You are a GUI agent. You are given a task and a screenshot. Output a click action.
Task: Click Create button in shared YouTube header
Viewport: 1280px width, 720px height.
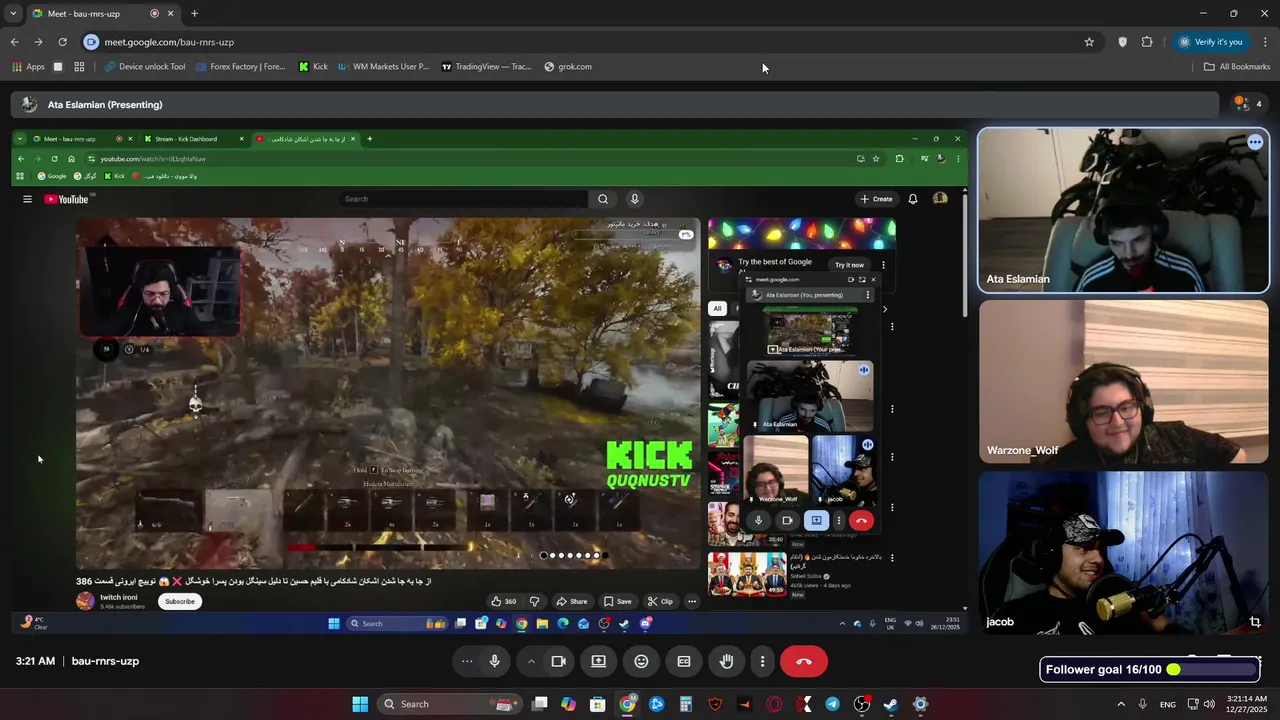click(877, 199)
